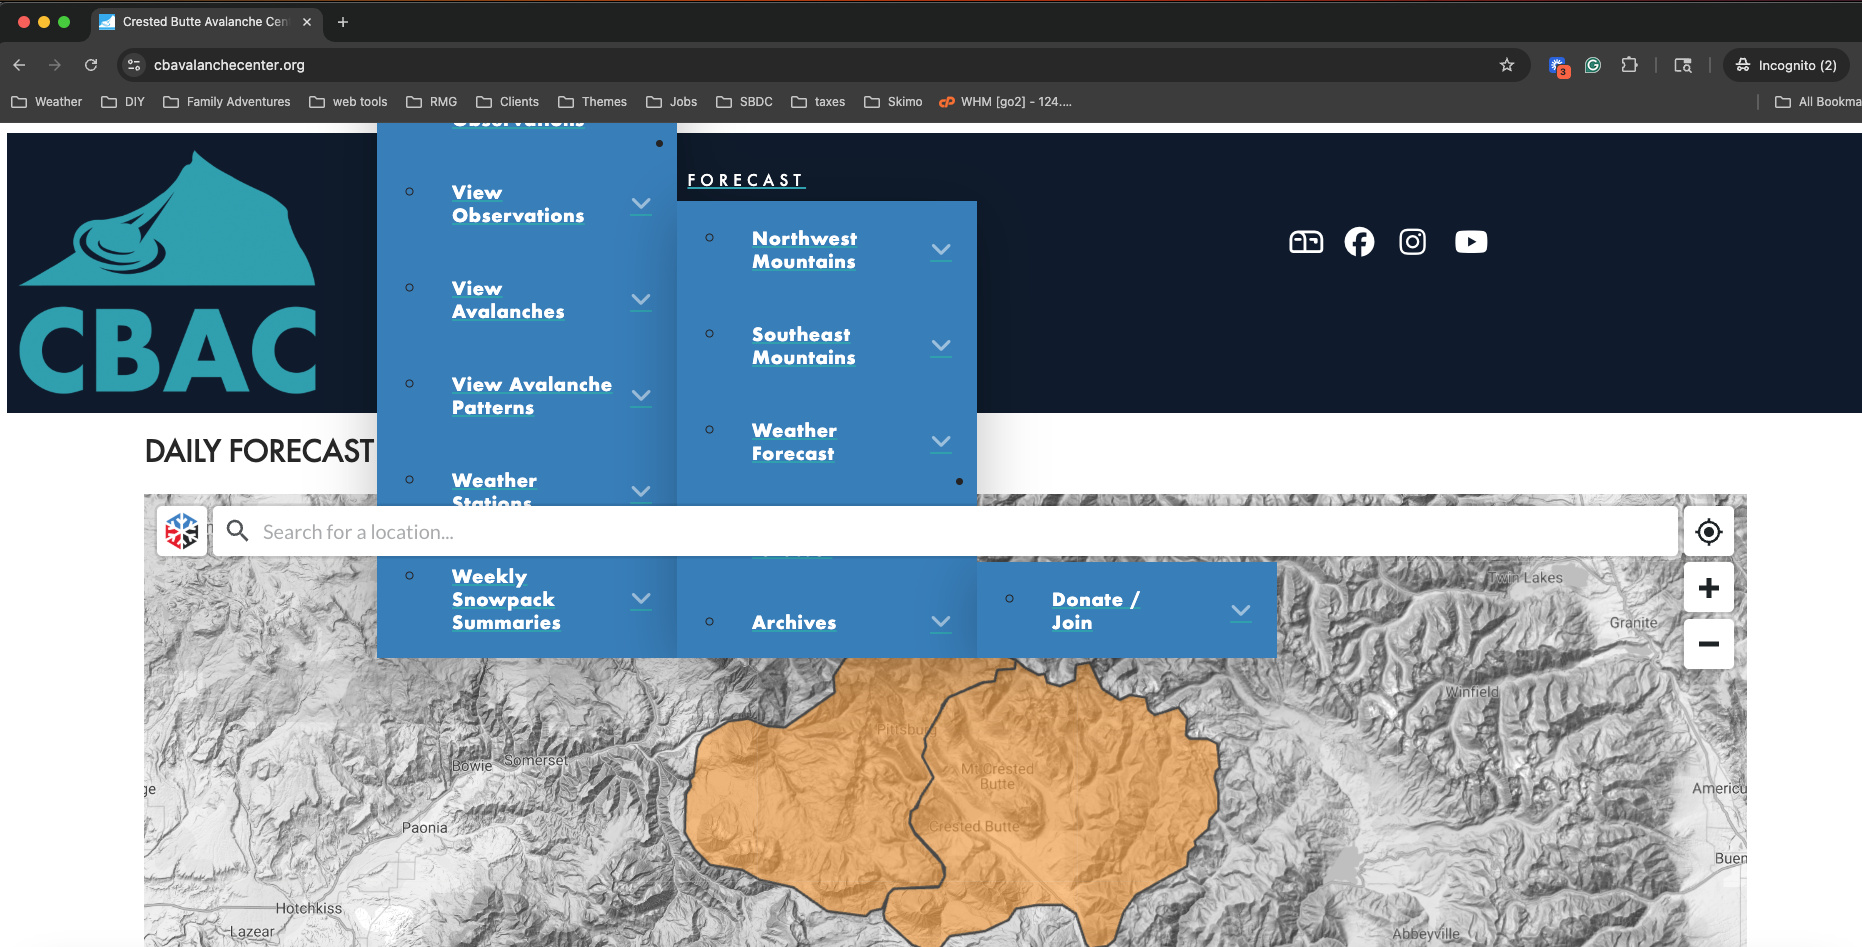Click the newsletter mailbox icon
The height and width of the screenshot is (947, 1862).
(x=1306, y=242)
